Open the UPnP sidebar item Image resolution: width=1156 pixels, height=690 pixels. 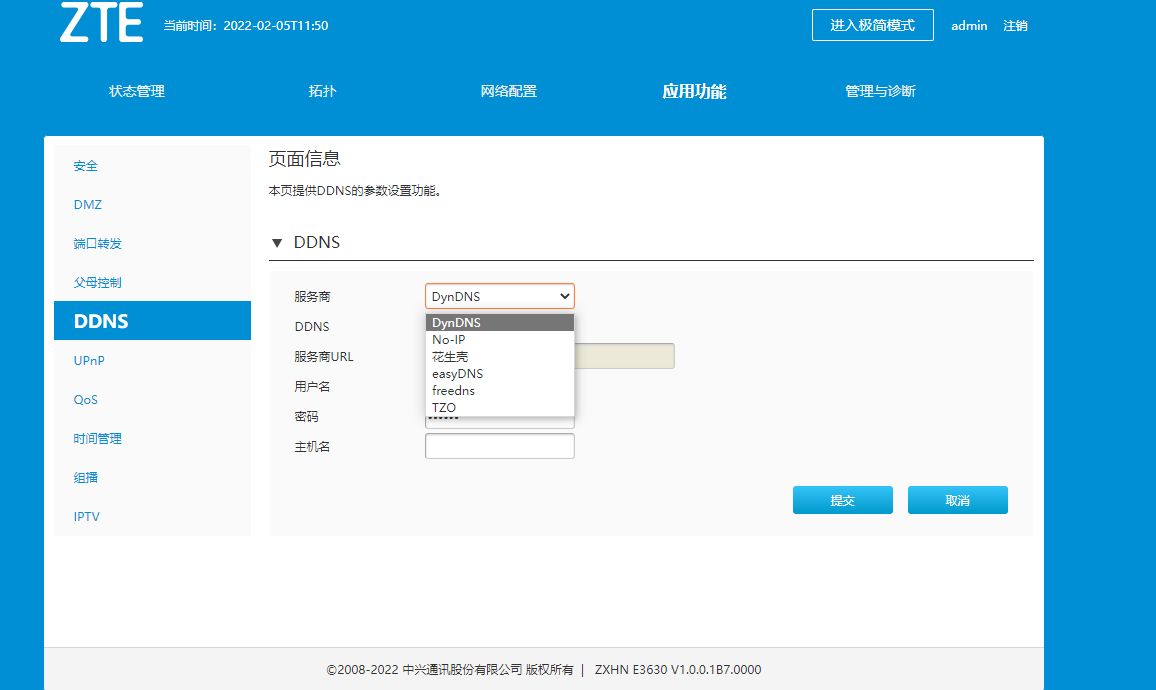point(89,361)
